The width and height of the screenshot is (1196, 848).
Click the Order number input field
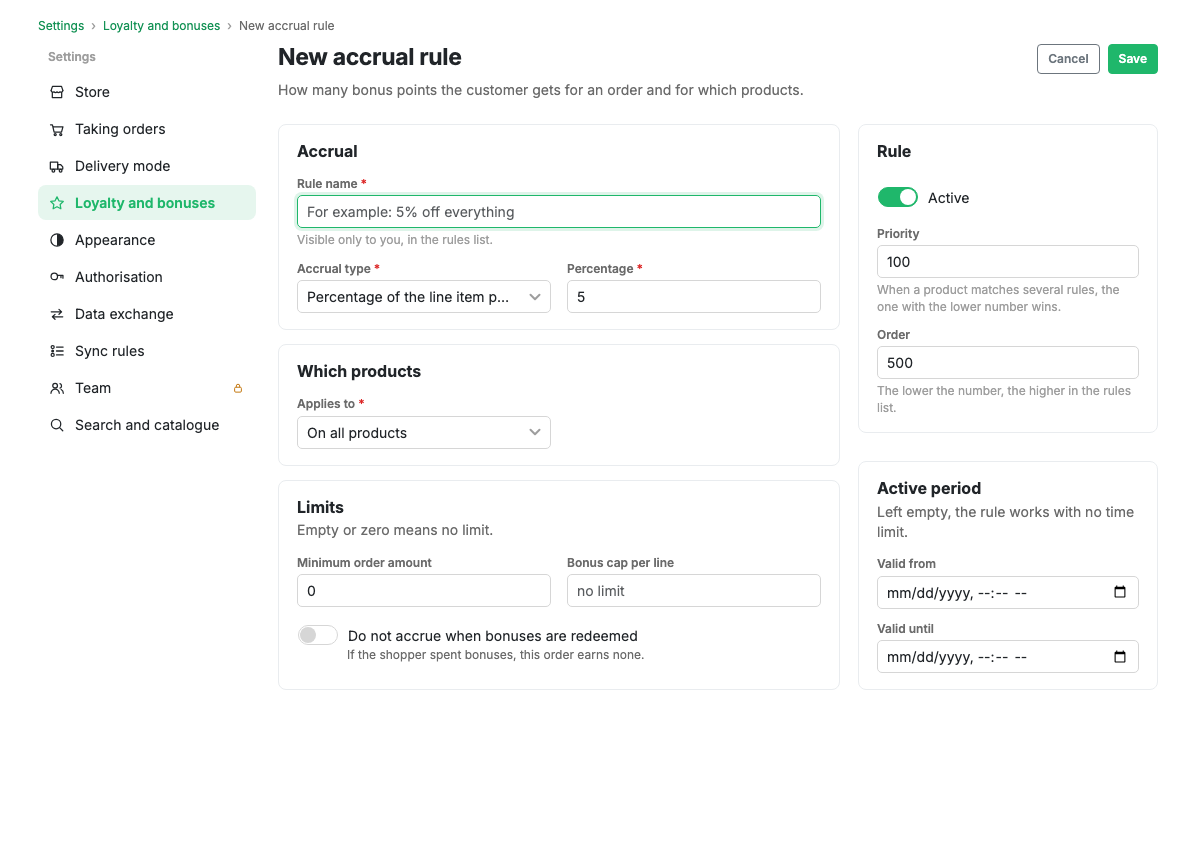point(1008,363)
